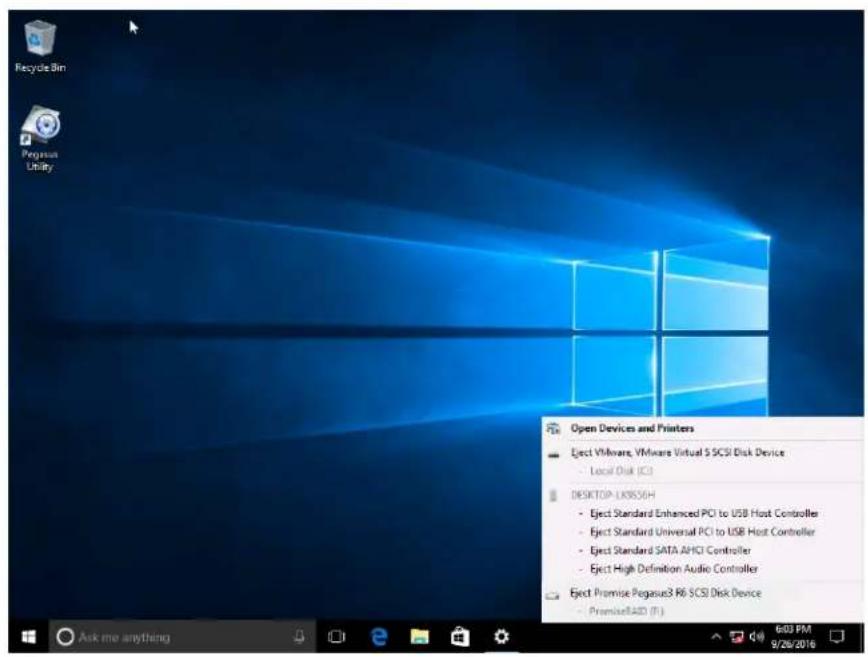The height and width of the screenshot is (657, 868).
Task: Eject High Definition Audio Controller
Action: tap(674, 569)
